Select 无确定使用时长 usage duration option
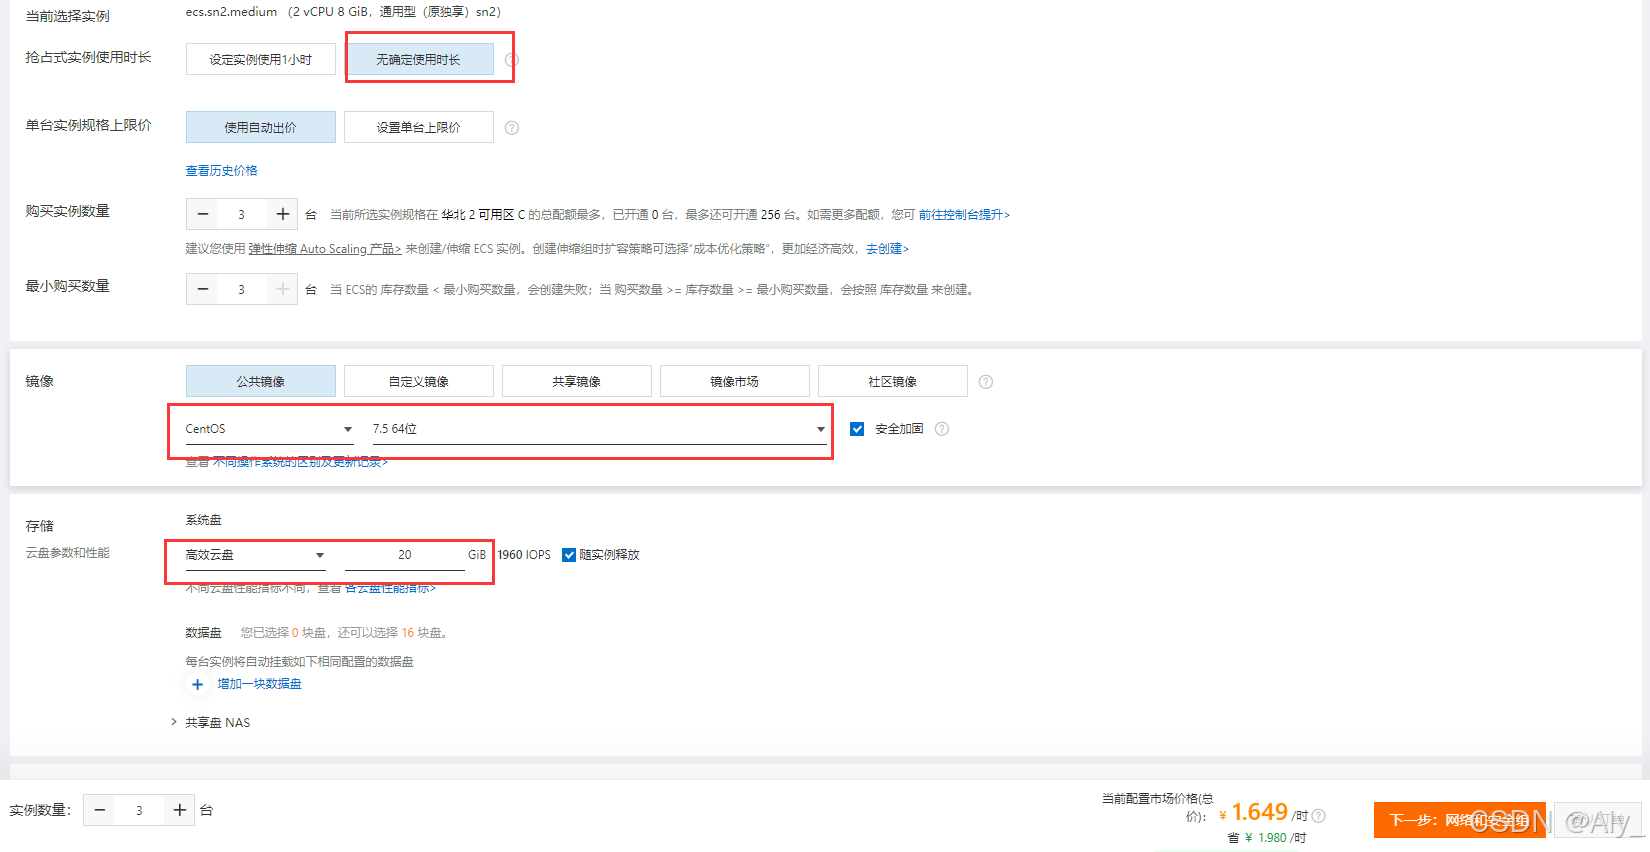The image size is (1650, 852). pyautogui.click(x=419, y=59)
